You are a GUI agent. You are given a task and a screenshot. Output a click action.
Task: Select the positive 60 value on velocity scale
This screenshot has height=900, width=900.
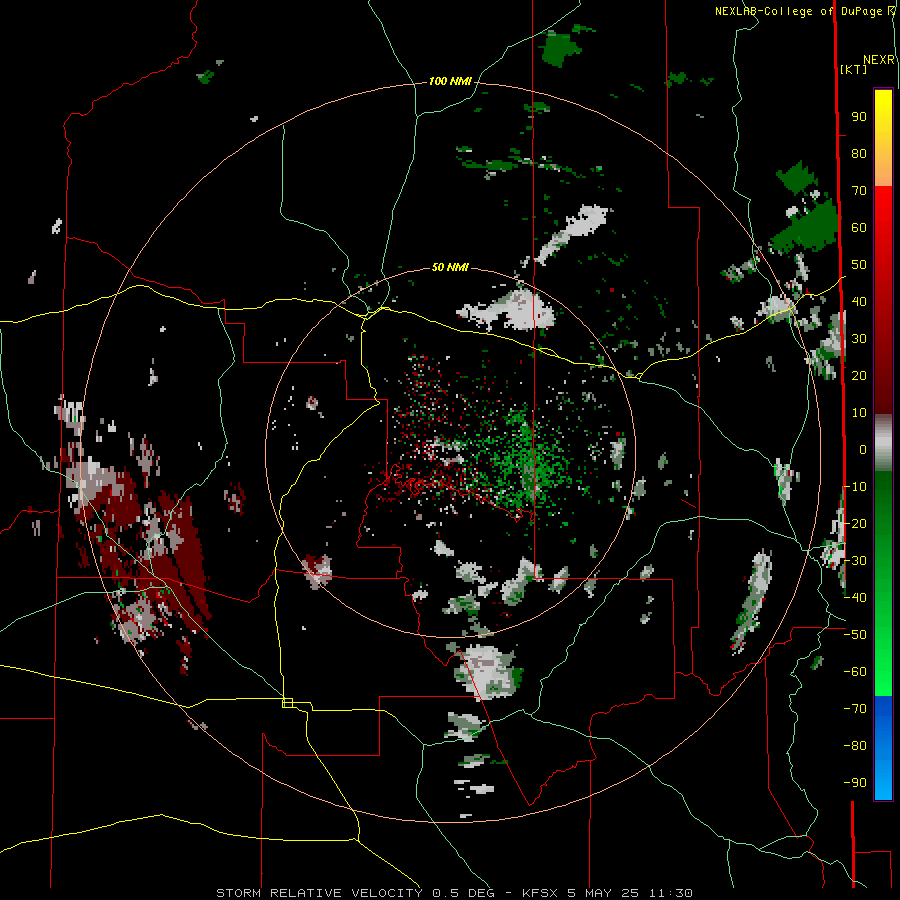click(x=859, y=228)
